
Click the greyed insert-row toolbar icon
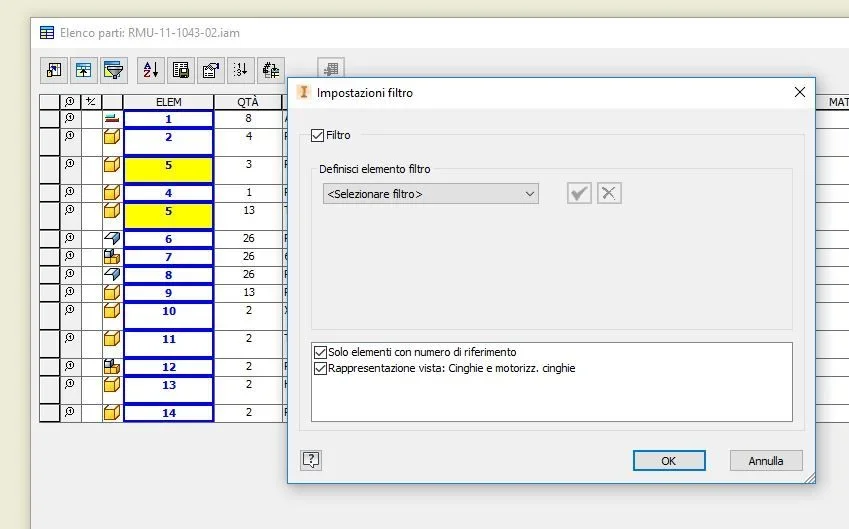[x=331, y=69]
